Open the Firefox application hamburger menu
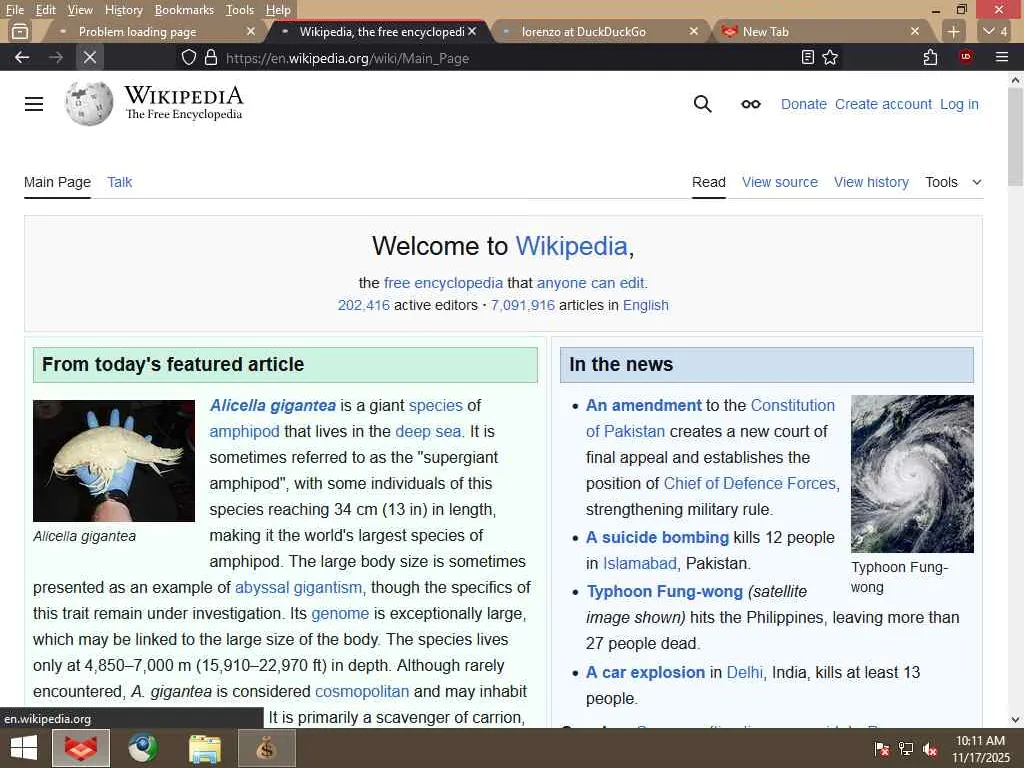 (1002, 57)
